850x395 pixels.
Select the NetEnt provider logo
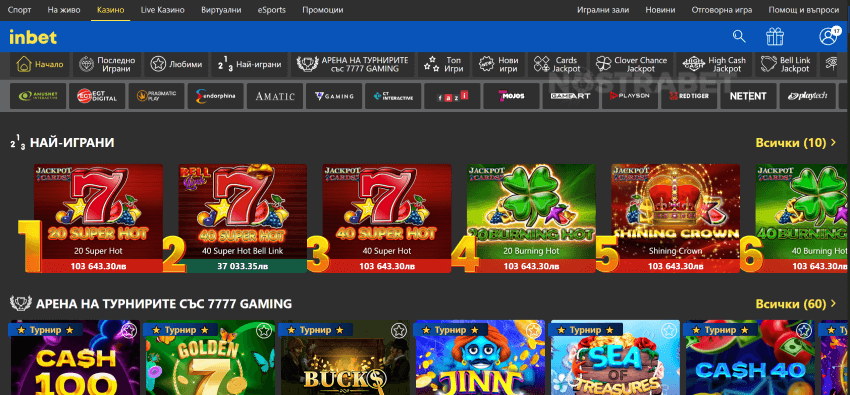(x=748, y=96)
